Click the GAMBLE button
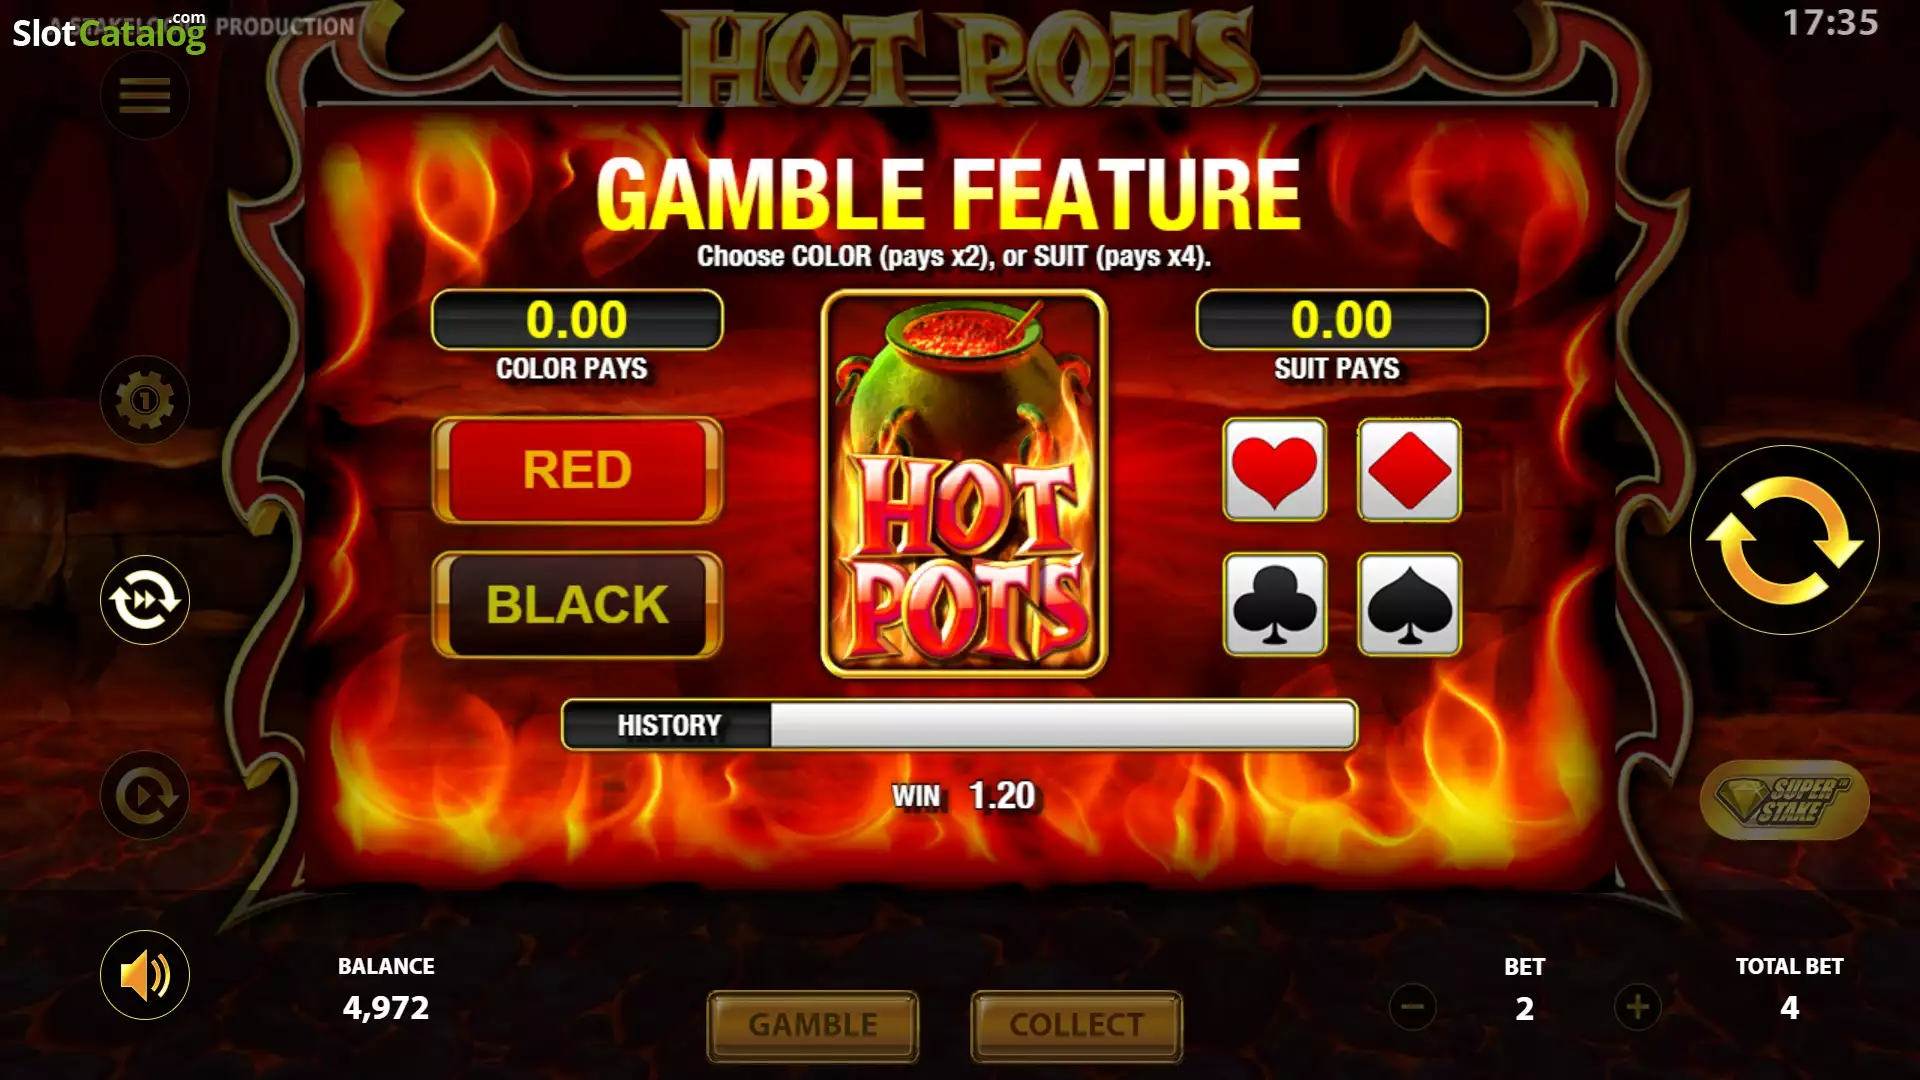Viewport: 1920px width, 1080px height. (x=813, y=1025)
